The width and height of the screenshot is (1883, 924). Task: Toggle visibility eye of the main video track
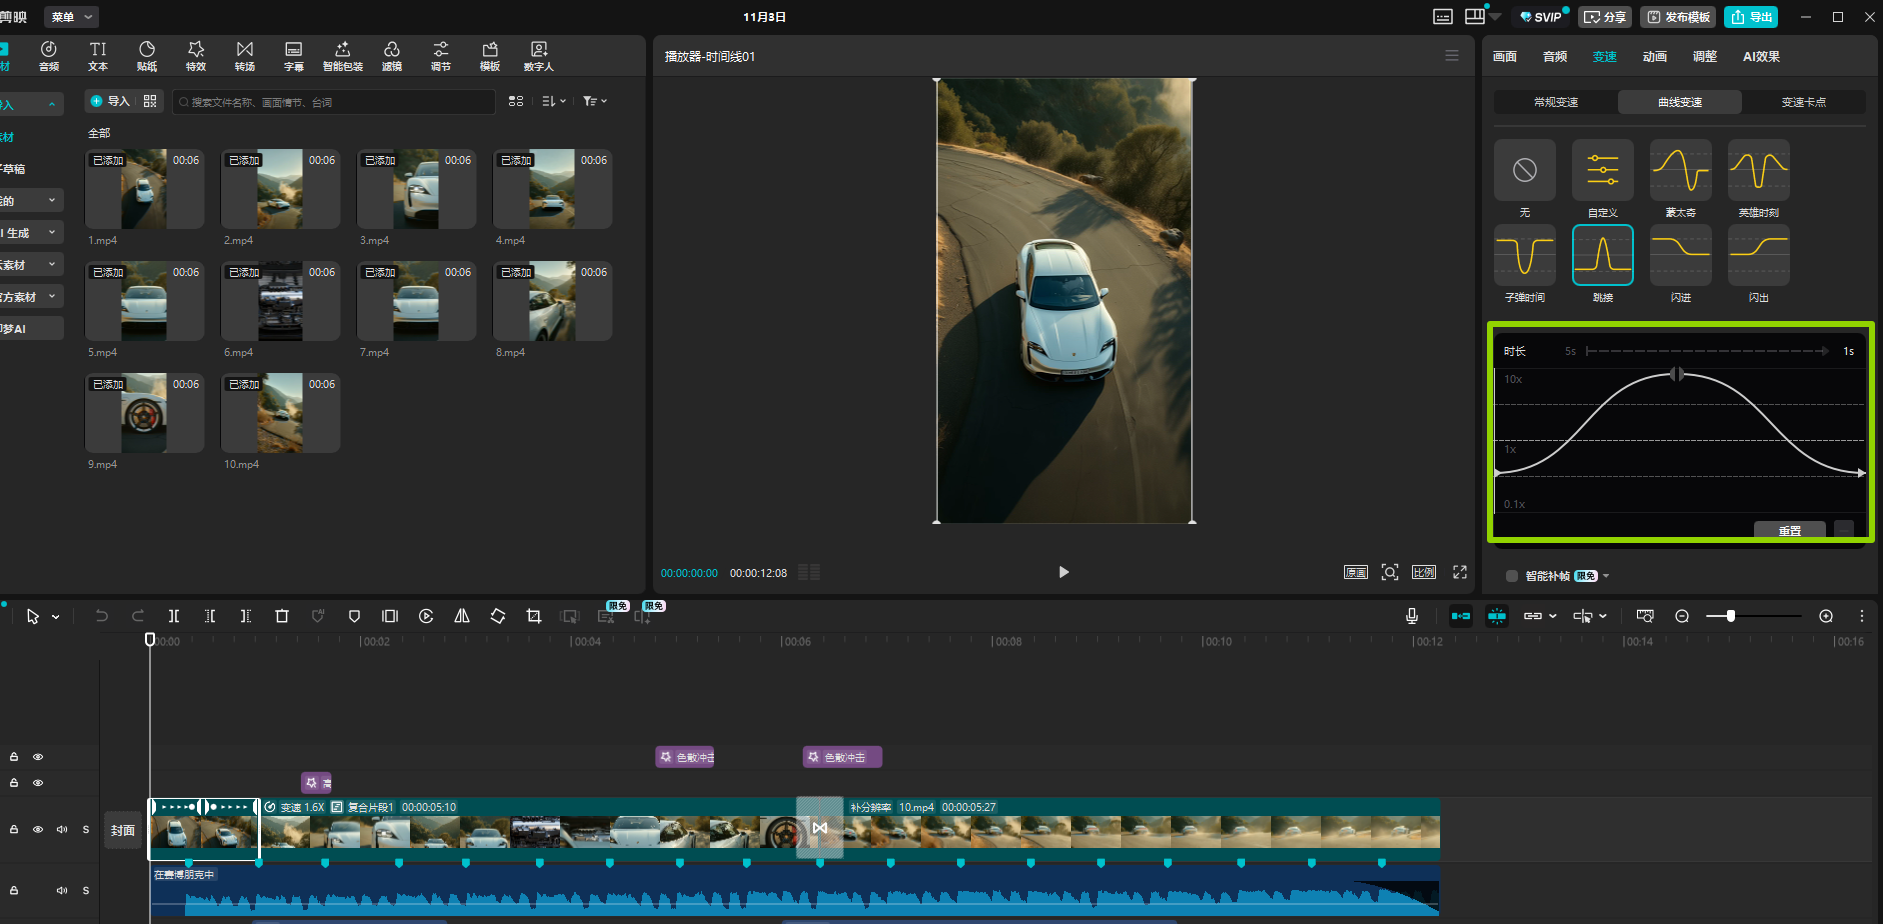click(38, 830)
